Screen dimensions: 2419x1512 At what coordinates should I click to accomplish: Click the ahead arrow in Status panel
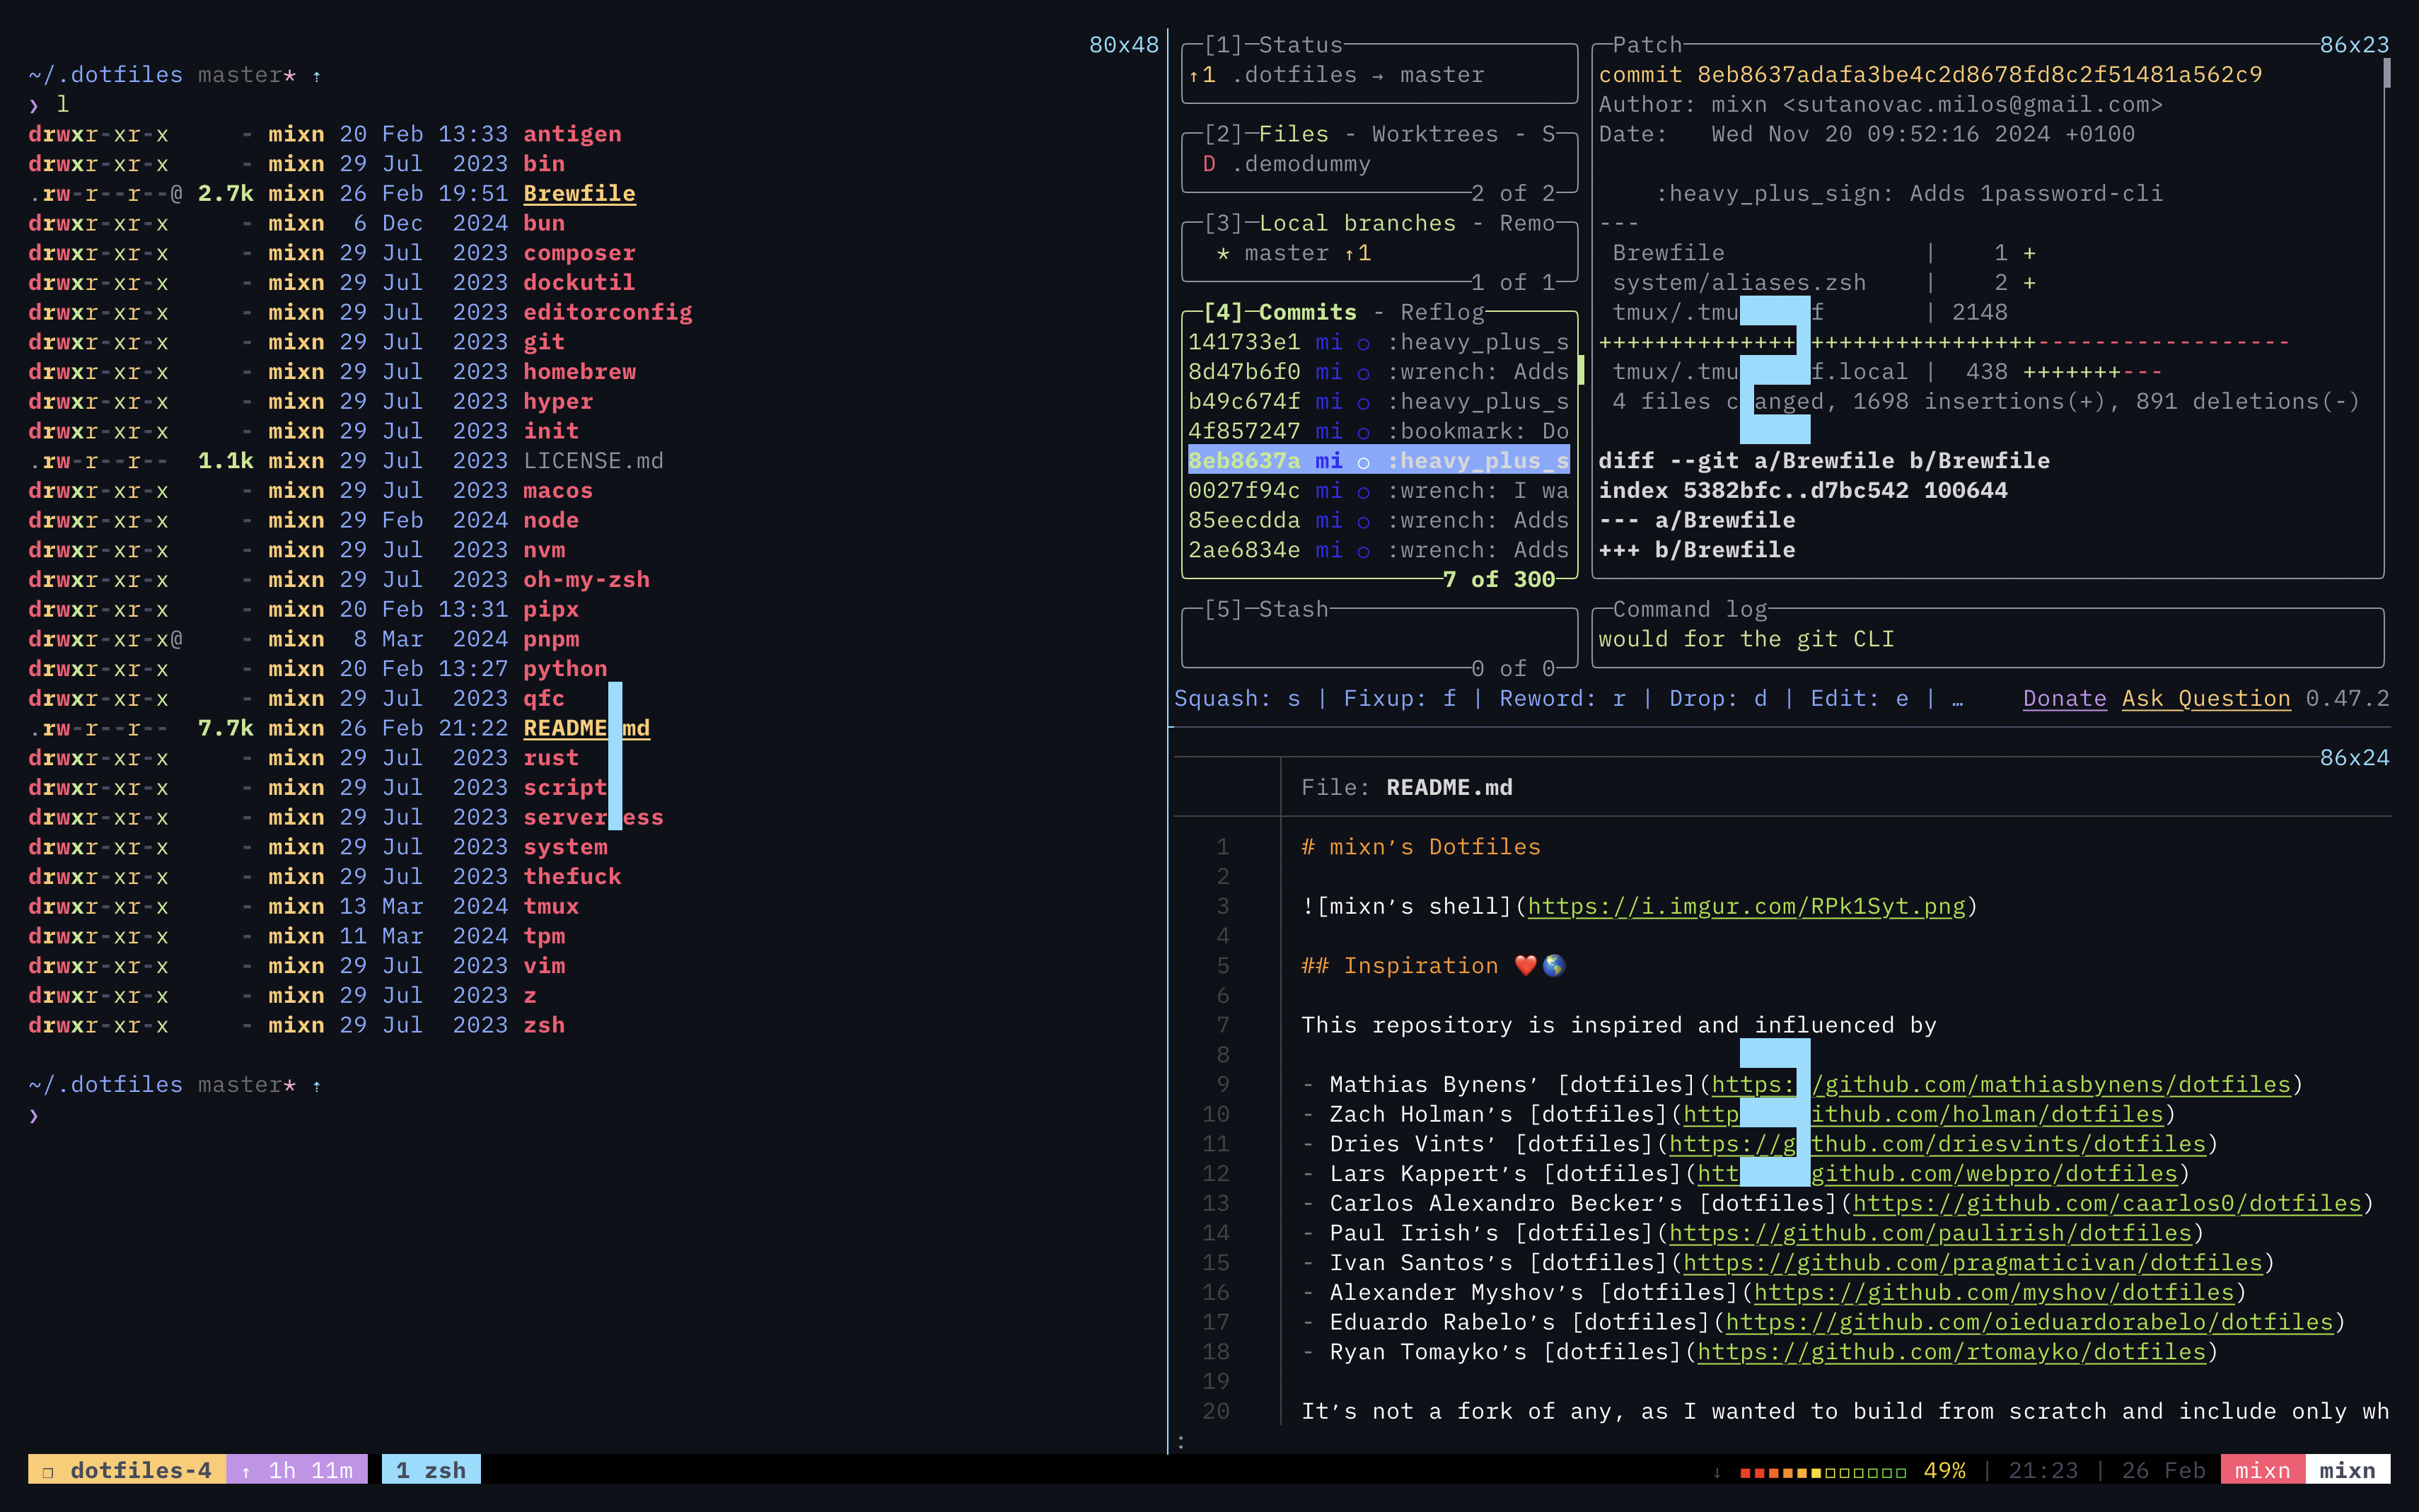[x=1194, y=75]
